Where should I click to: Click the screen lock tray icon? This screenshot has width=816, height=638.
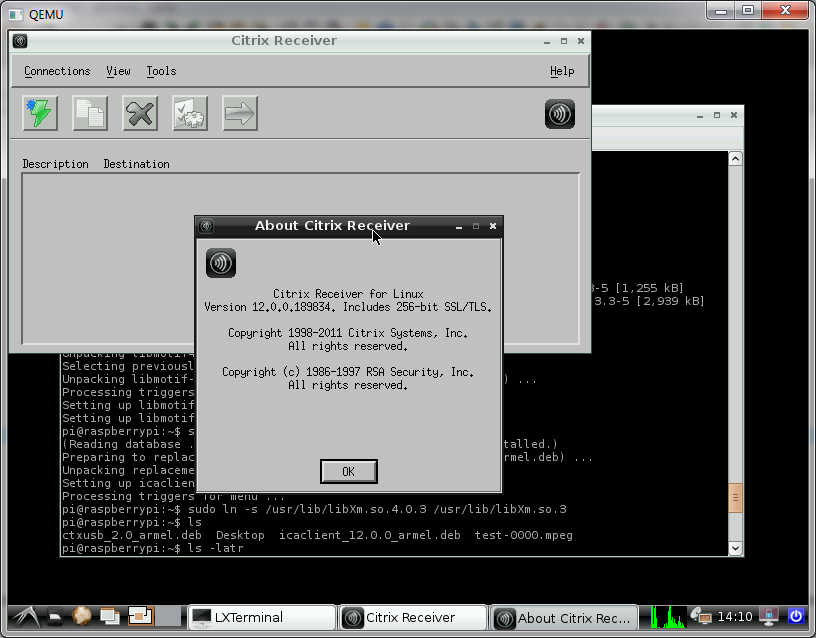[x=769, y=617]
